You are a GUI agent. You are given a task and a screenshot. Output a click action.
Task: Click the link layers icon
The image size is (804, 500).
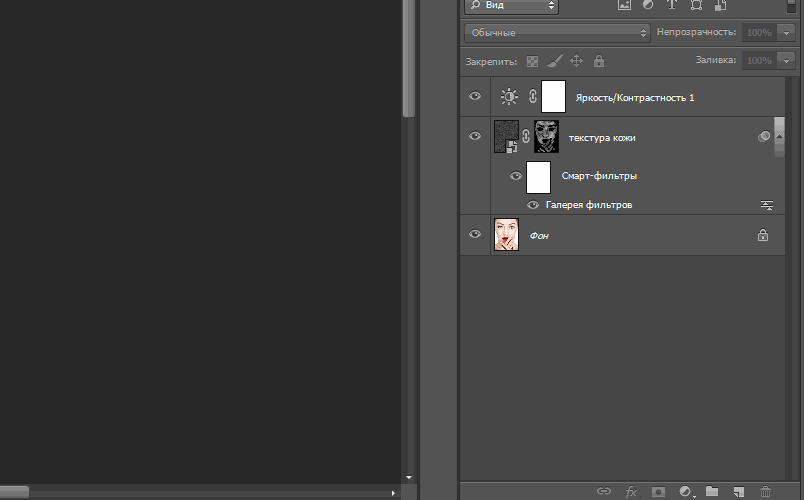tap(603, 492)
